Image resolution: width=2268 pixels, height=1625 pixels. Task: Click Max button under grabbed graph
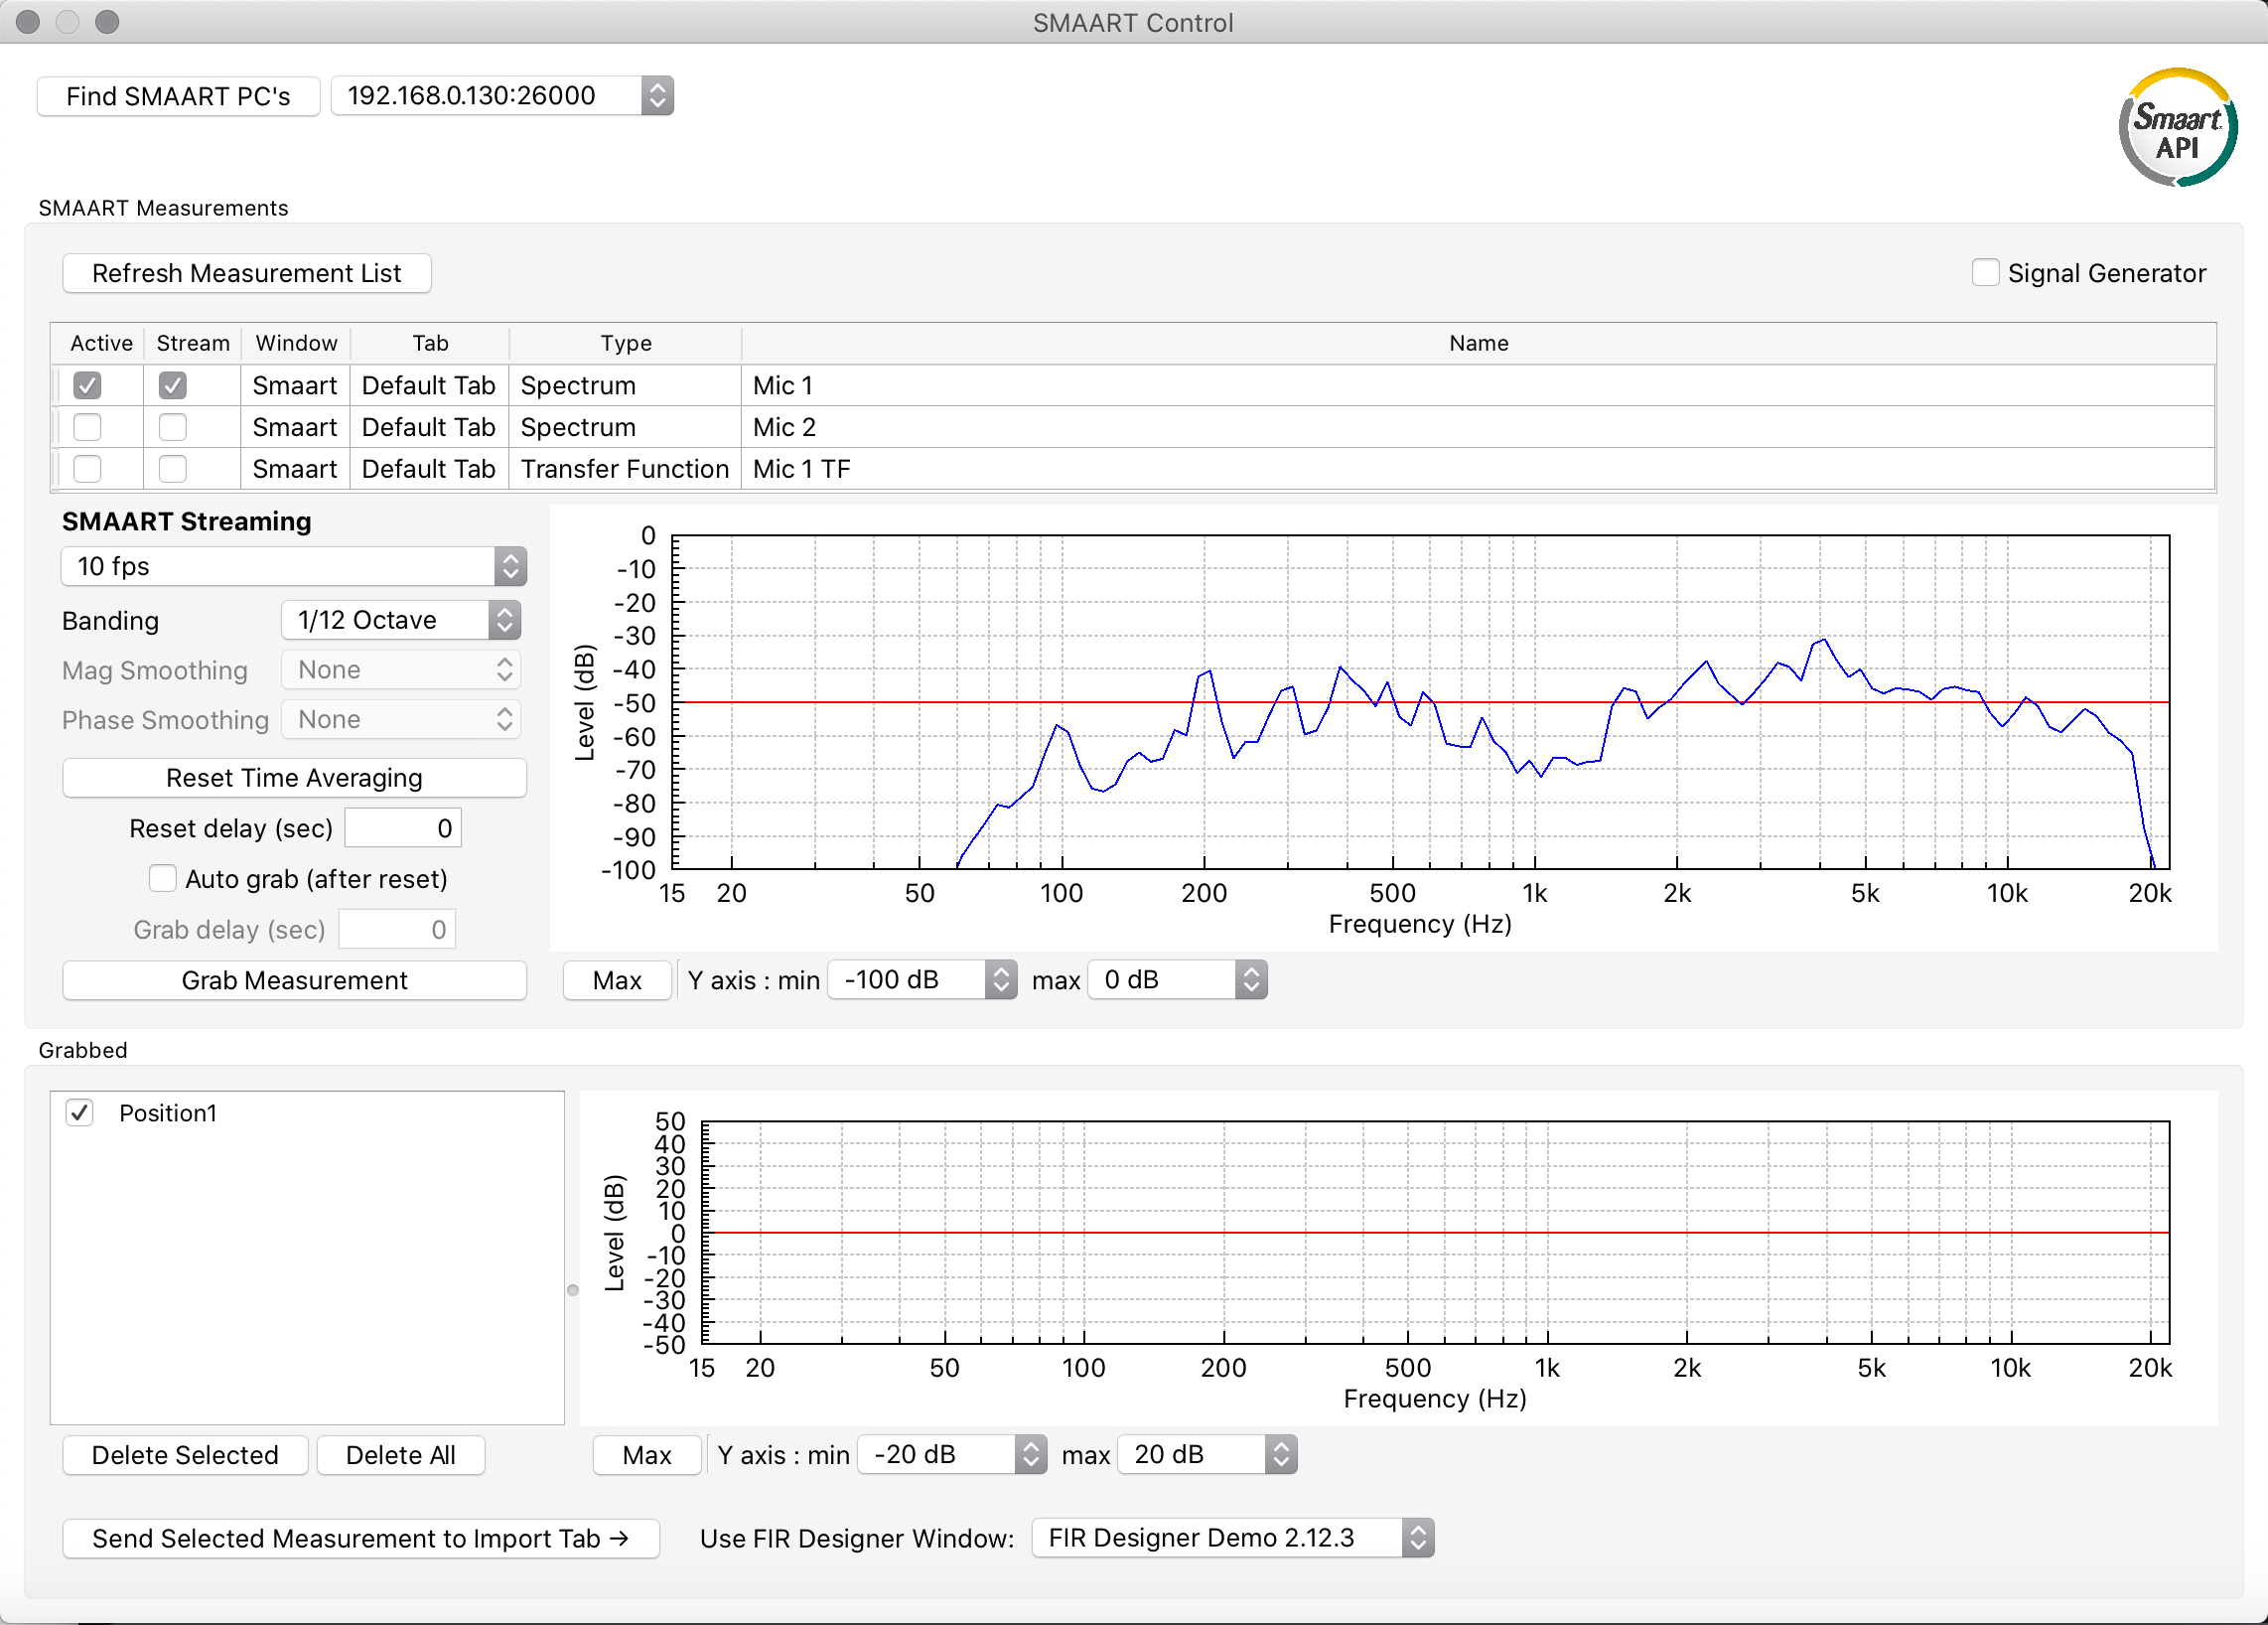pos(647,1455)
